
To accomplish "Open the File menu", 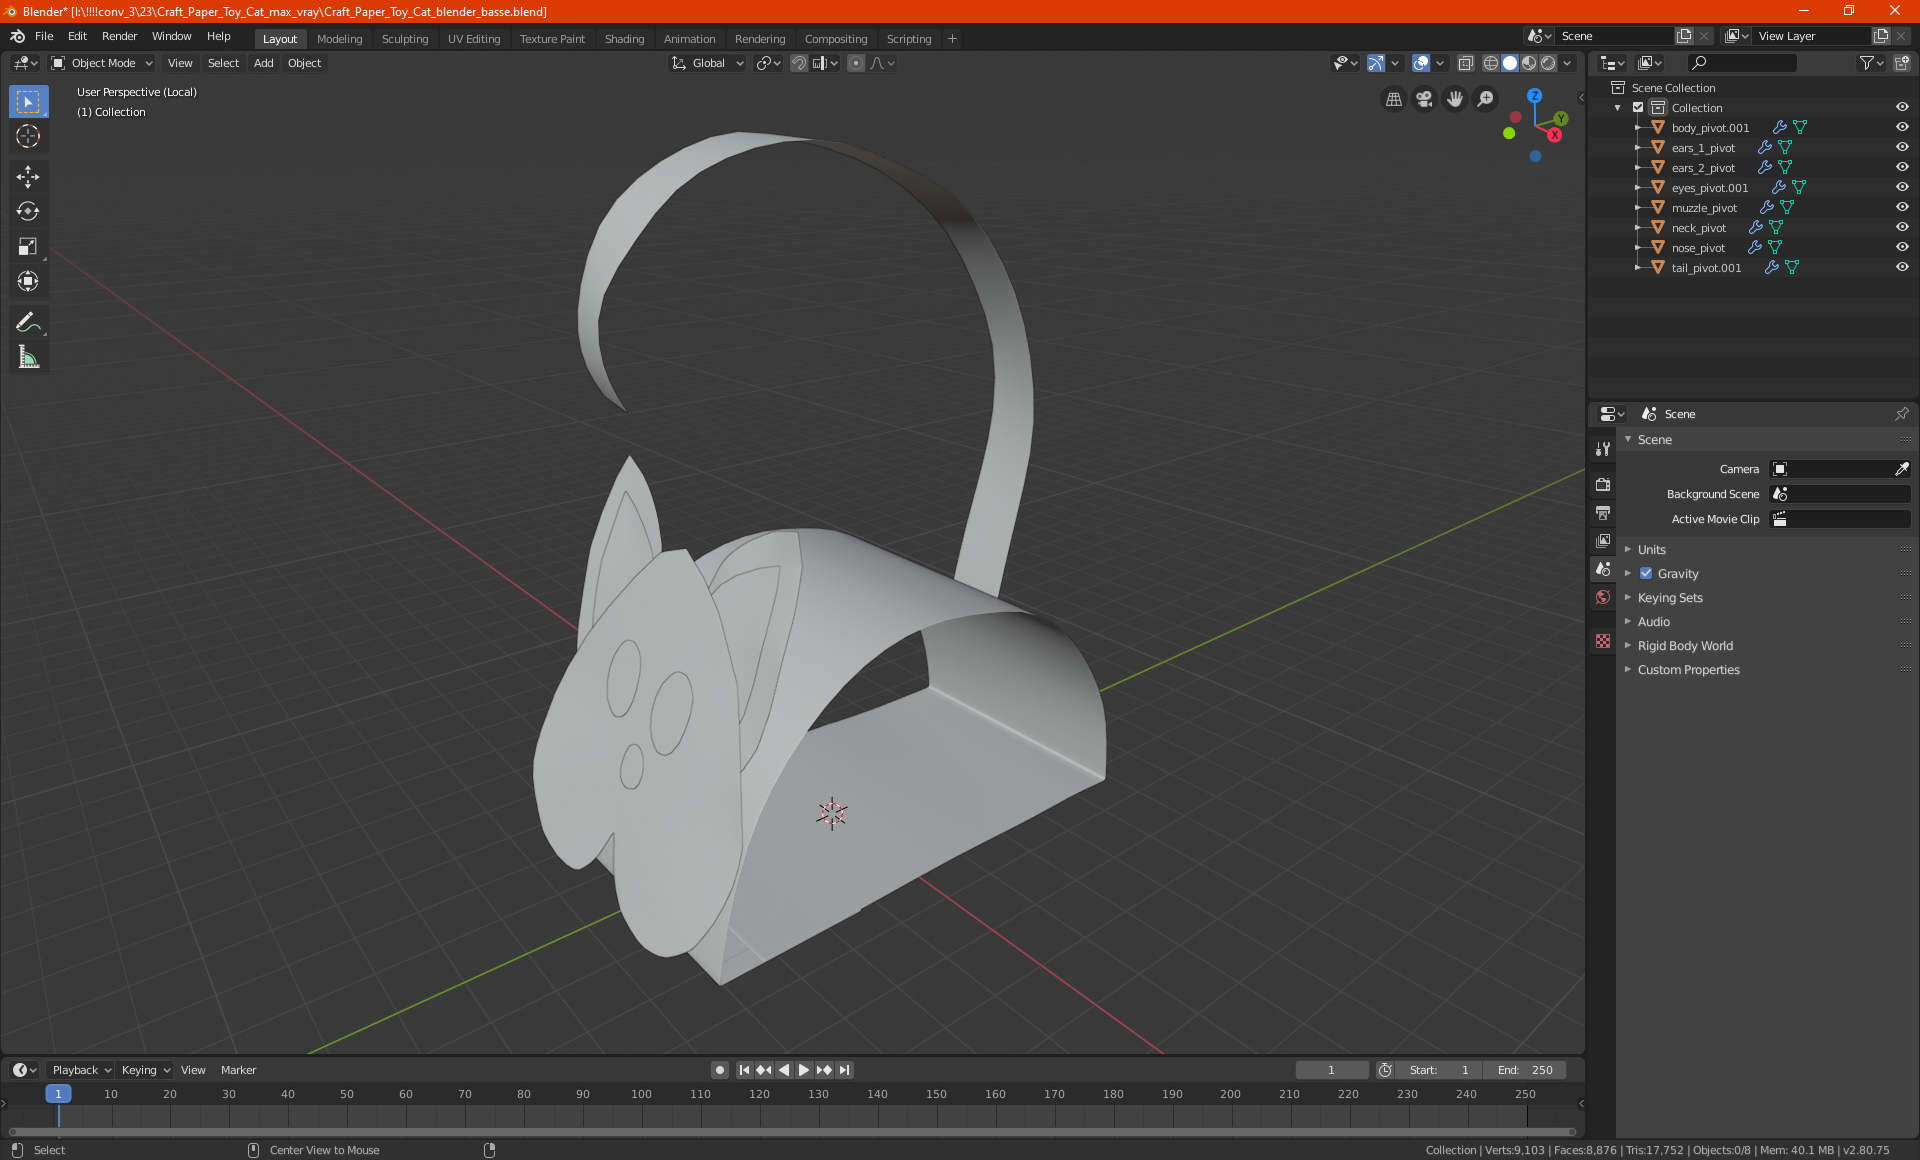I will (44, 36).
